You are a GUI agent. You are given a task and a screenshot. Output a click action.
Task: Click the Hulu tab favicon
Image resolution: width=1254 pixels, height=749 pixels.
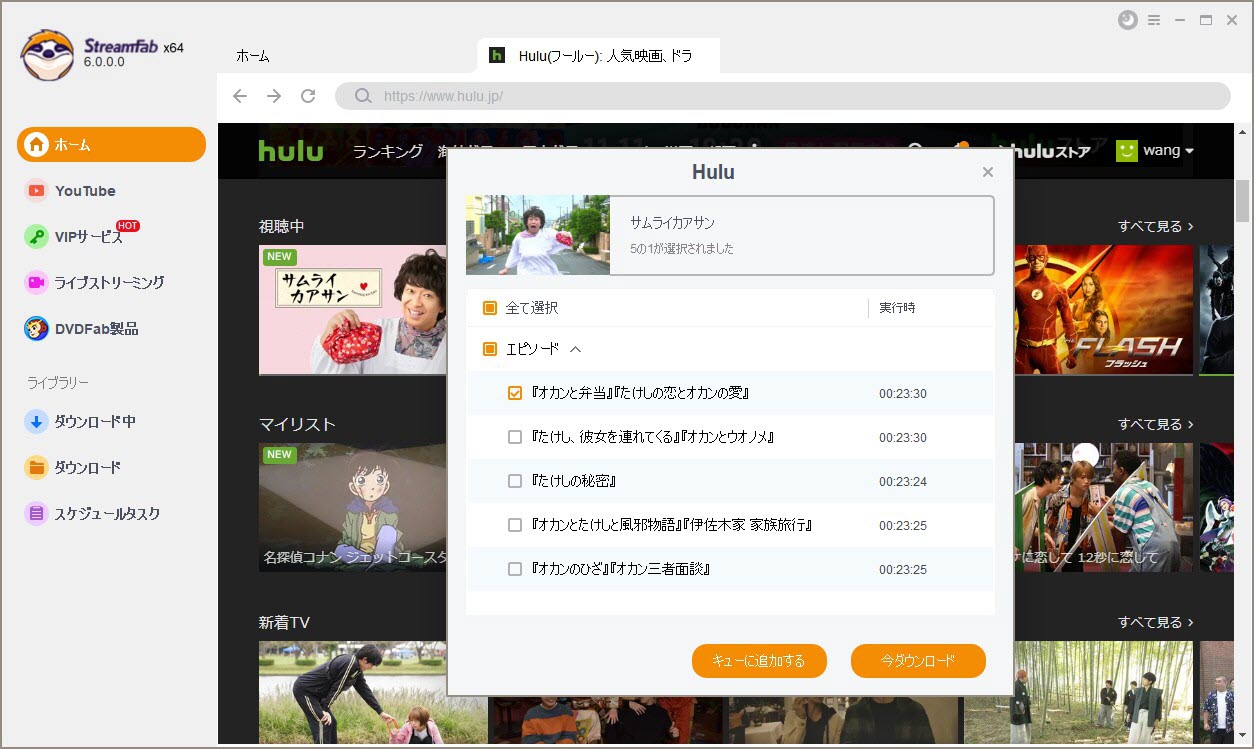point(496,55)
